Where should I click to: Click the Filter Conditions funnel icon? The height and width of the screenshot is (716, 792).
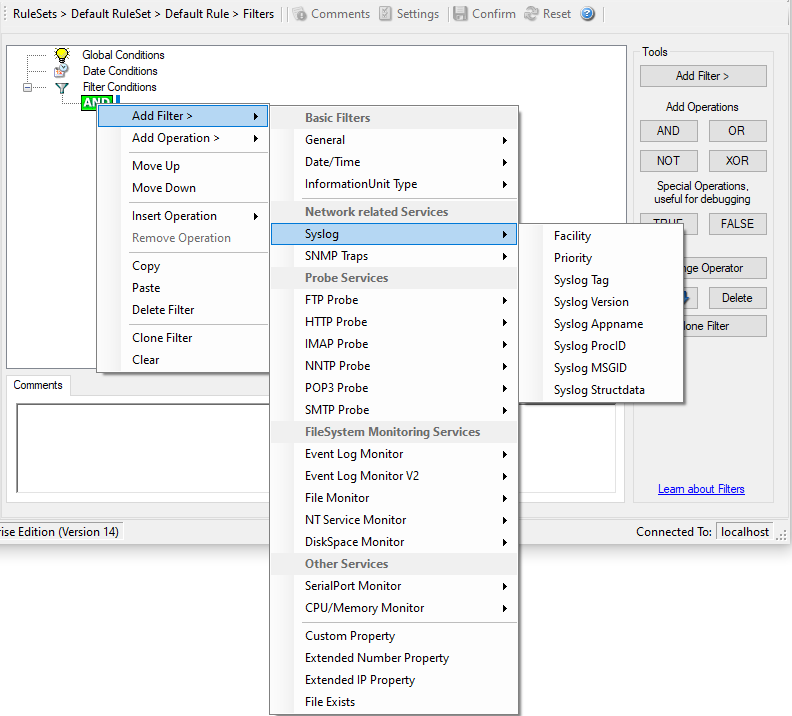click(62, 88)
